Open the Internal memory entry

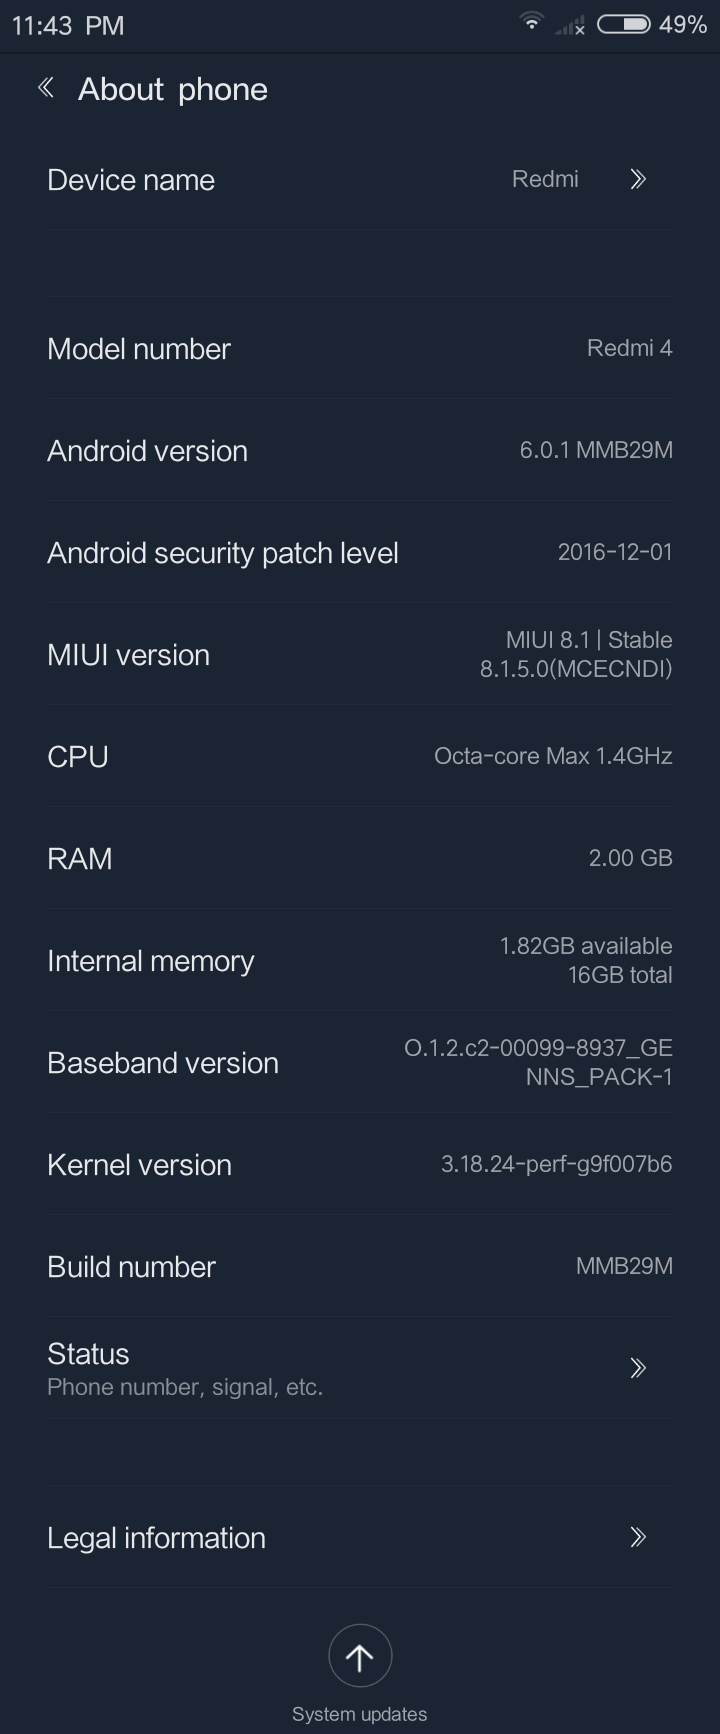pyautogui.click(x=360, y=961)
